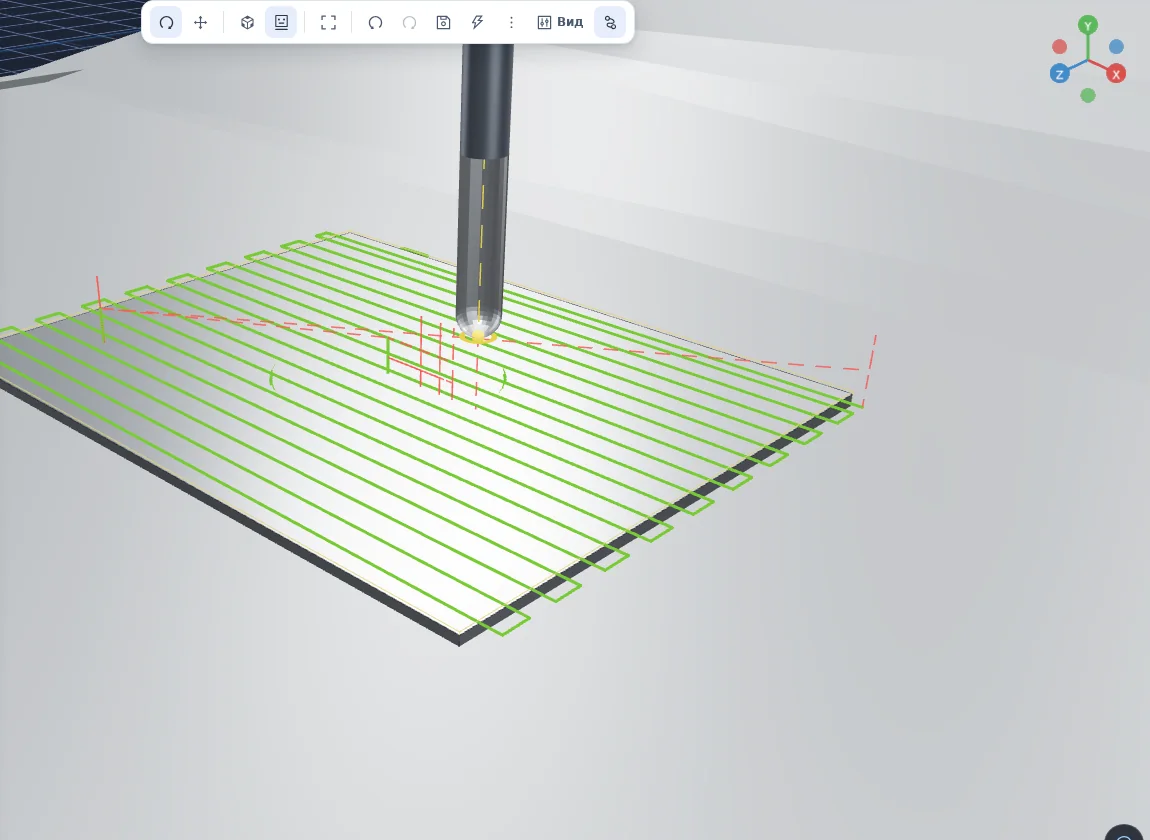Toggle the highlighted front-face view mode button
The width and height of the screenshot is (1150, 840).
coord(281,23)
